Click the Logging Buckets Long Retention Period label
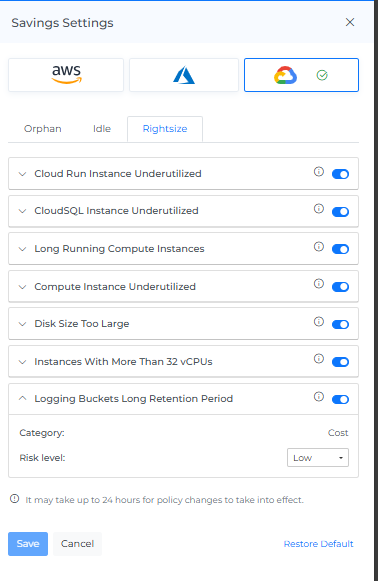Viewport: 378px width, 581px height. pos(134,399)
